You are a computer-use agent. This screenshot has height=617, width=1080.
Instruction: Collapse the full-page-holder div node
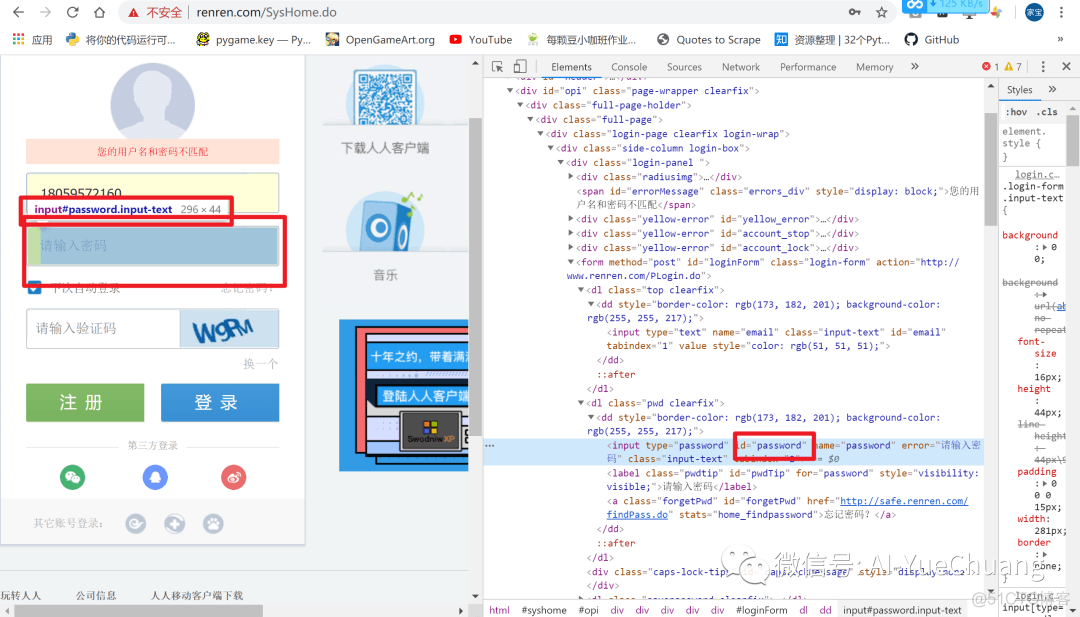point(520,105)
